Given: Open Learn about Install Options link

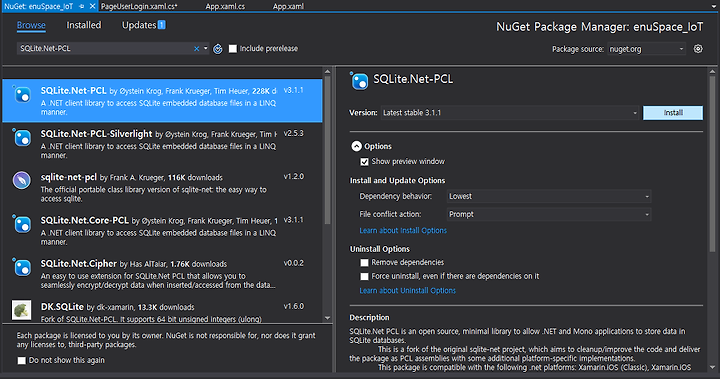Looking at the screenshot, I should [x=403, y=231].
